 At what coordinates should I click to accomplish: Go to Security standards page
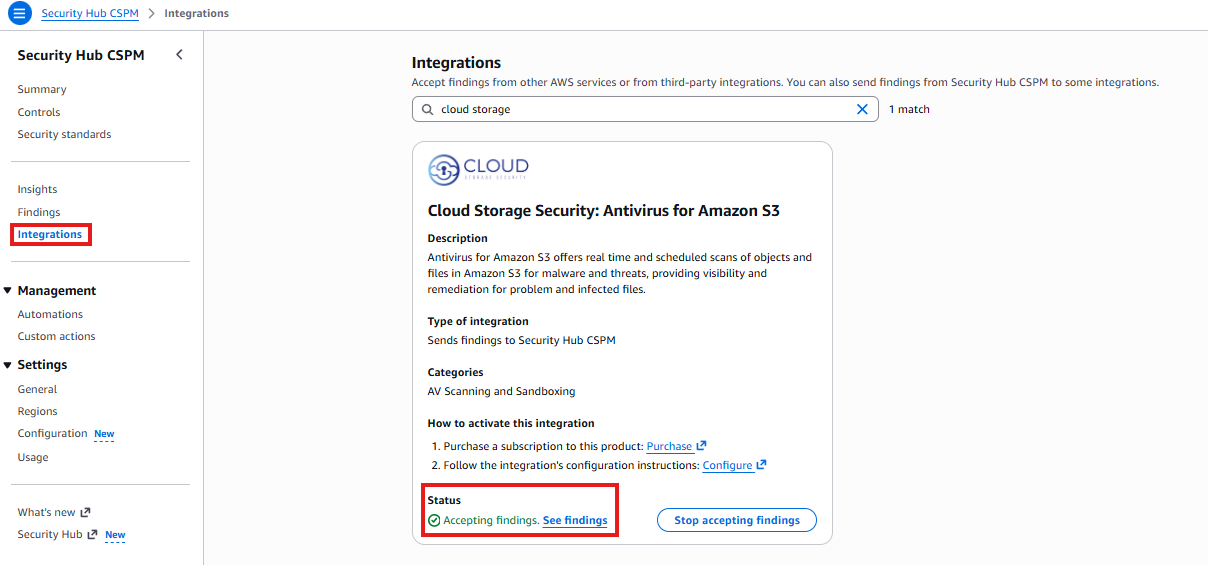[x=64, y=134]
